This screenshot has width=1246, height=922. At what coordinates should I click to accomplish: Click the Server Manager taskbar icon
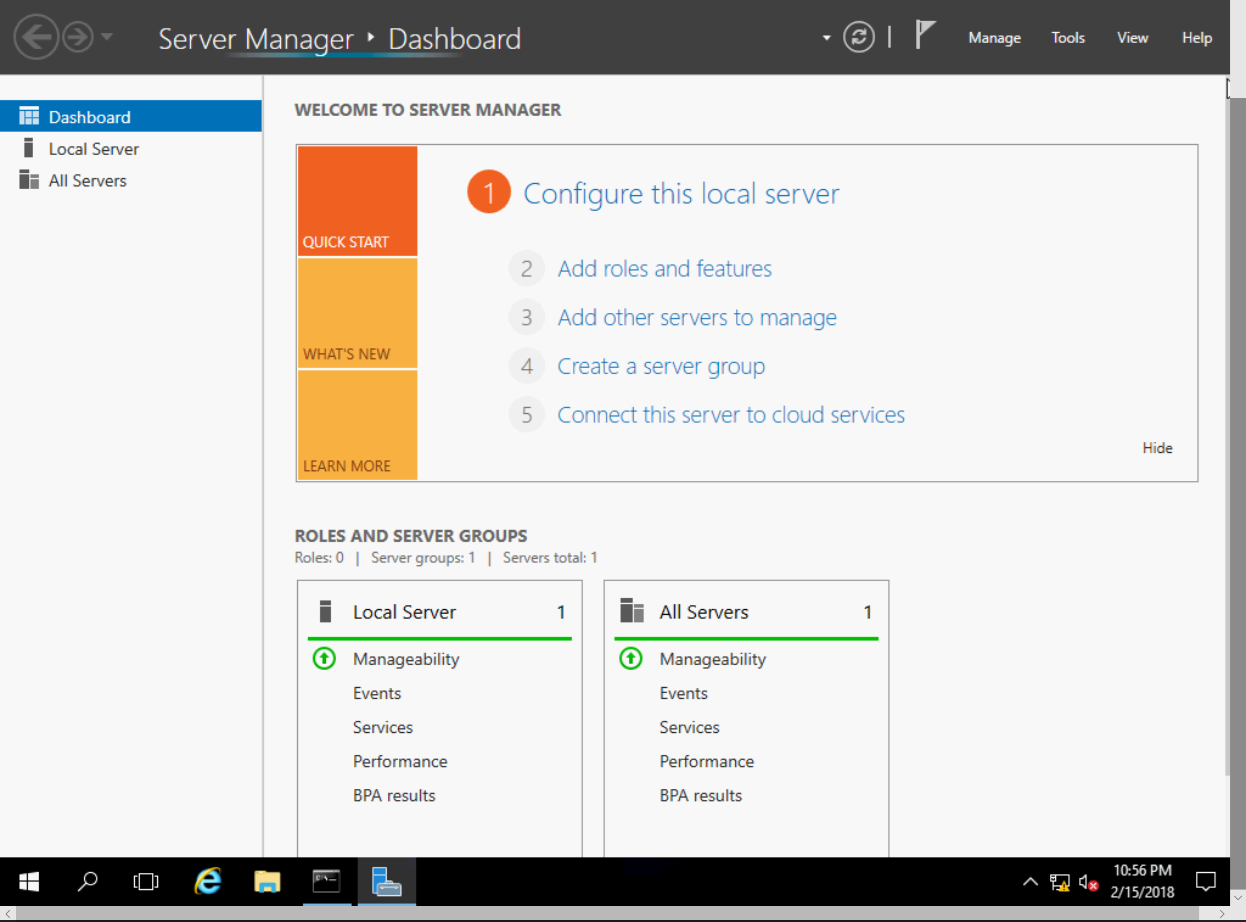coord(386,881)
